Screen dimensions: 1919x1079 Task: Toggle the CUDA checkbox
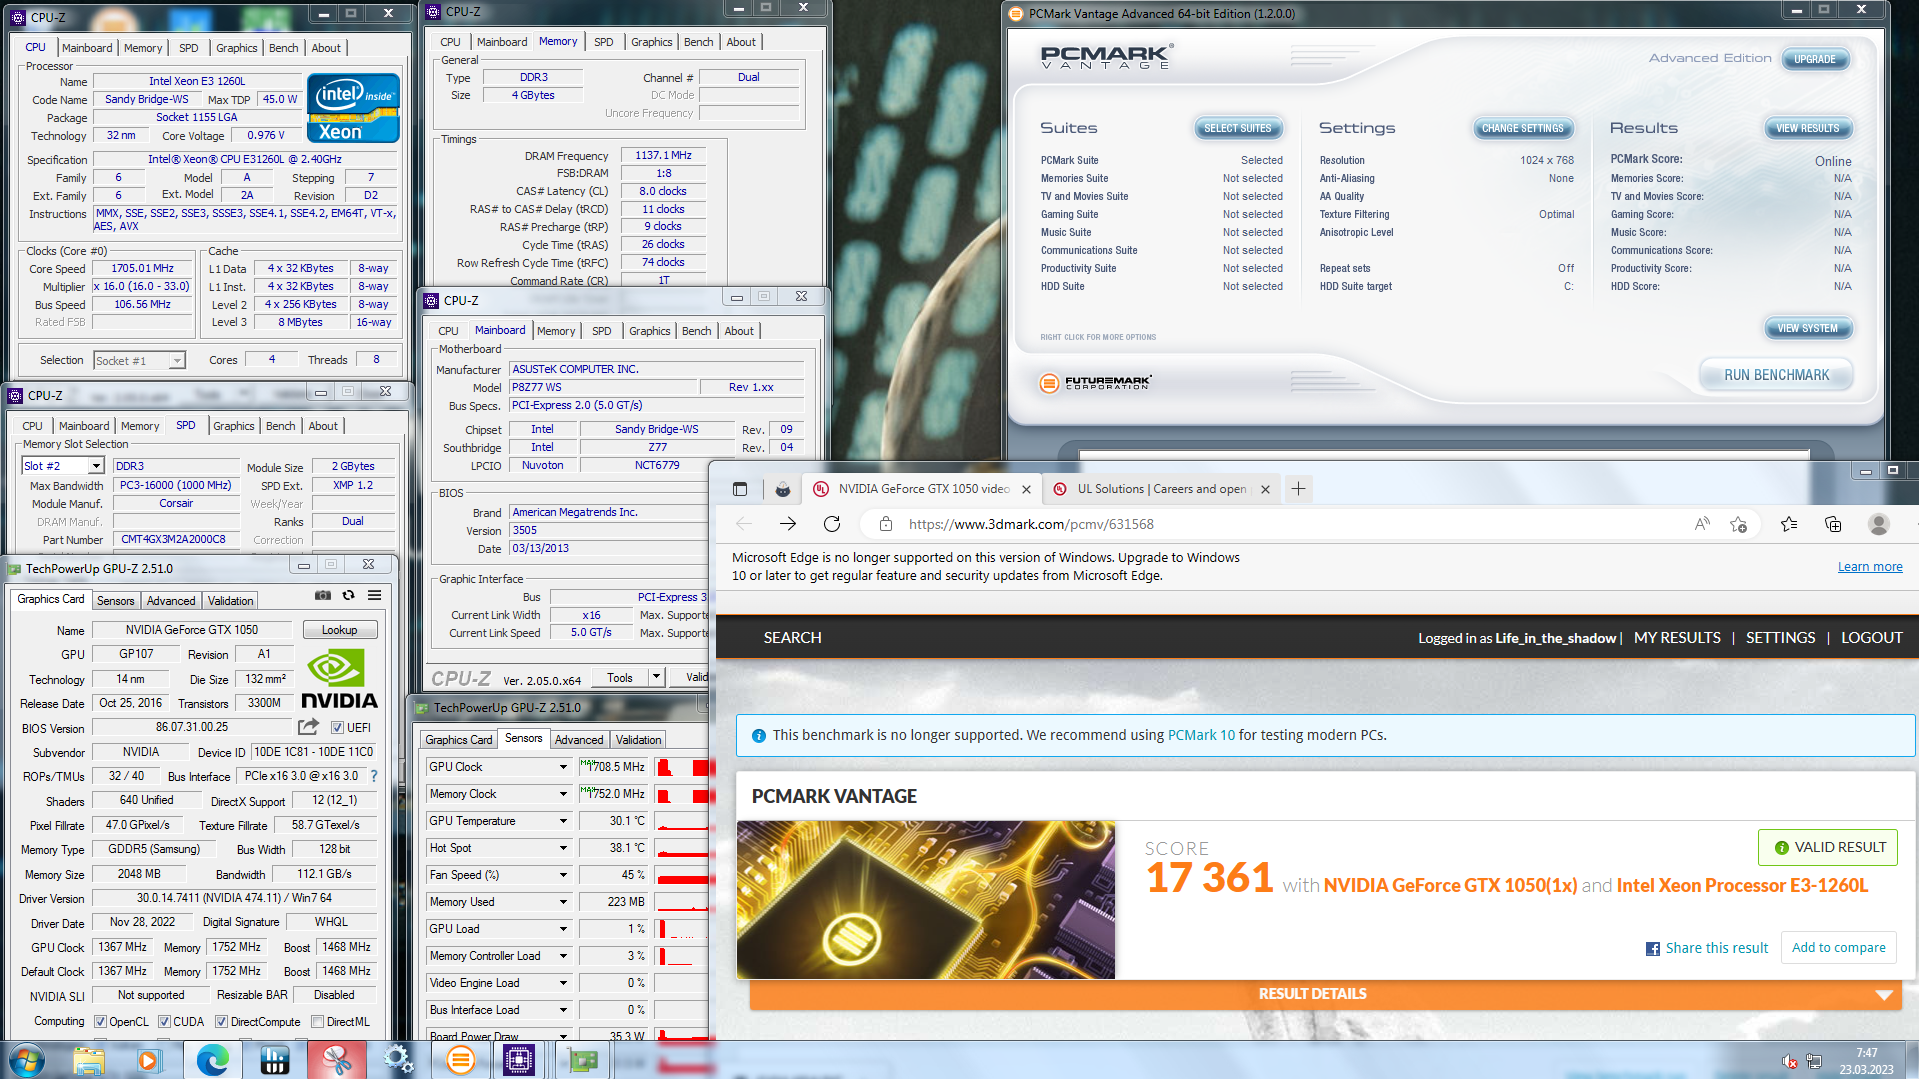[x=164, y=1022]
